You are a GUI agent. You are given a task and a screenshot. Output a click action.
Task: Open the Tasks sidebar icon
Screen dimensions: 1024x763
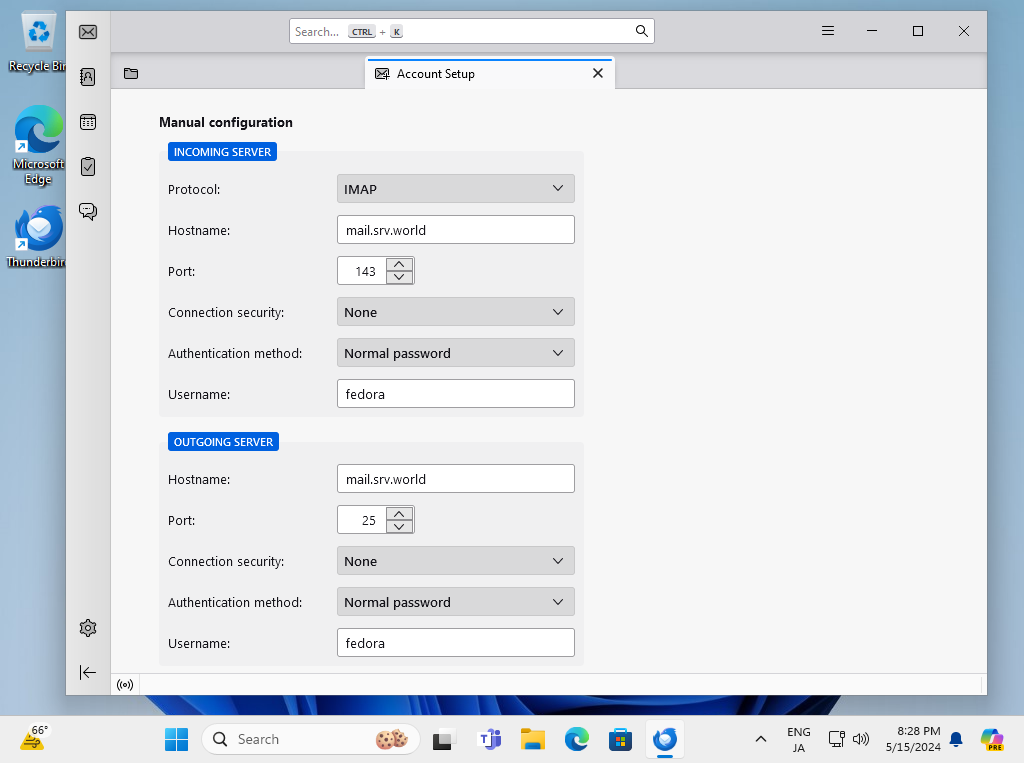point(88,166)
